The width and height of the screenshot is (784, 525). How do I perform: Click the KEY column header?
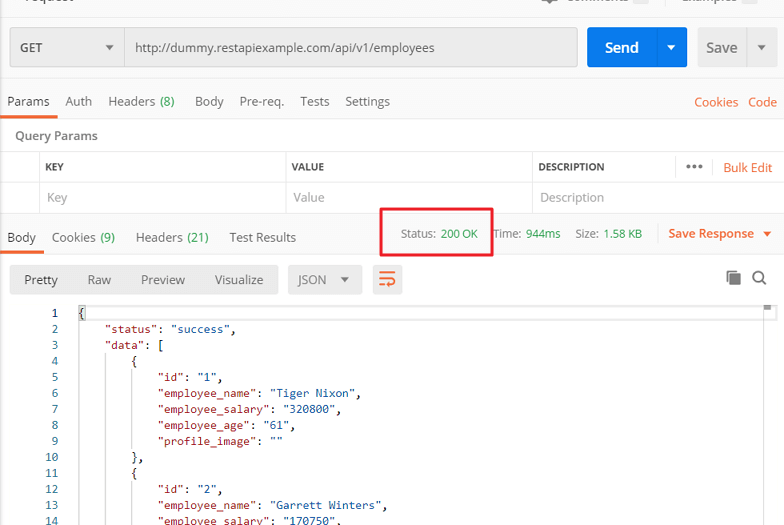click(54, 167)
